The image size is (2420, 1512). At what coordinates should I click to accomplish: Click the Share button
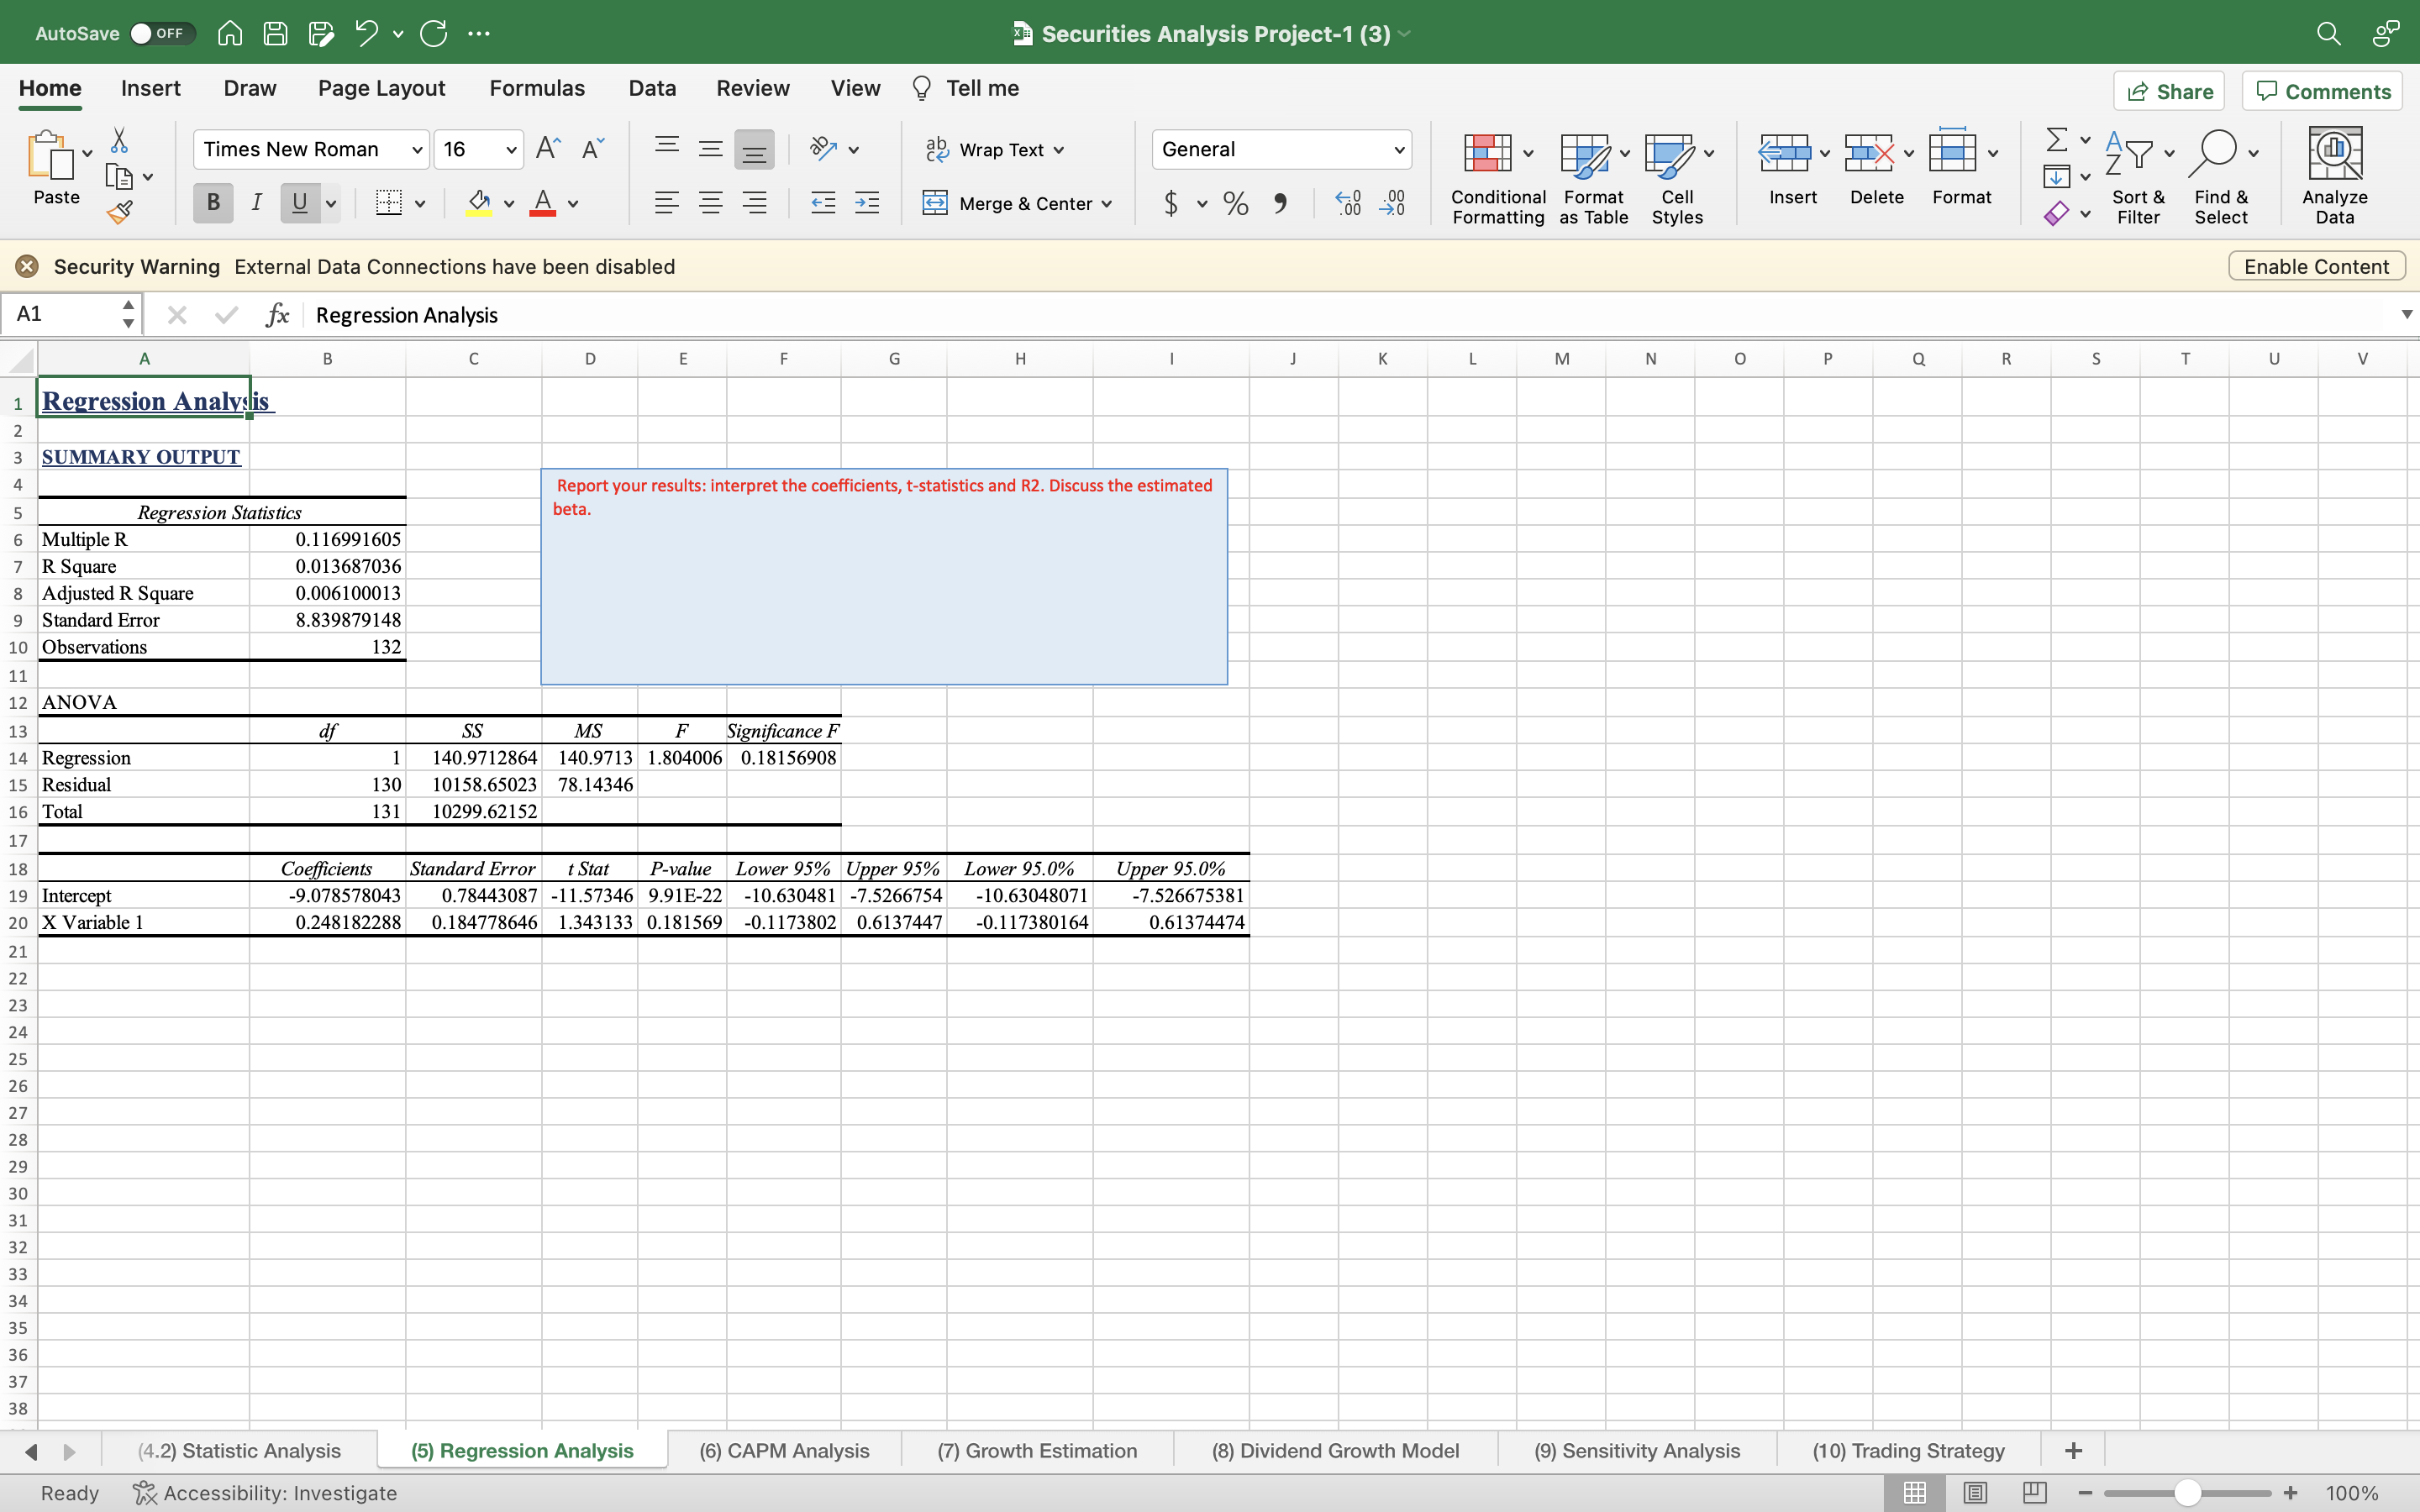coord(2168,91)
